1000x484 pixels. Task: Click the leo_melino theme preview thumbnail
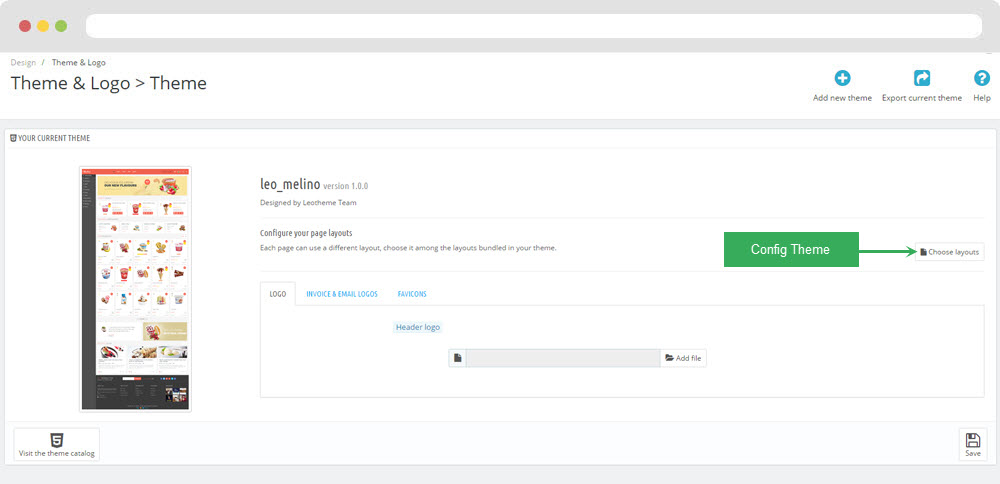(x=135, y=288)
